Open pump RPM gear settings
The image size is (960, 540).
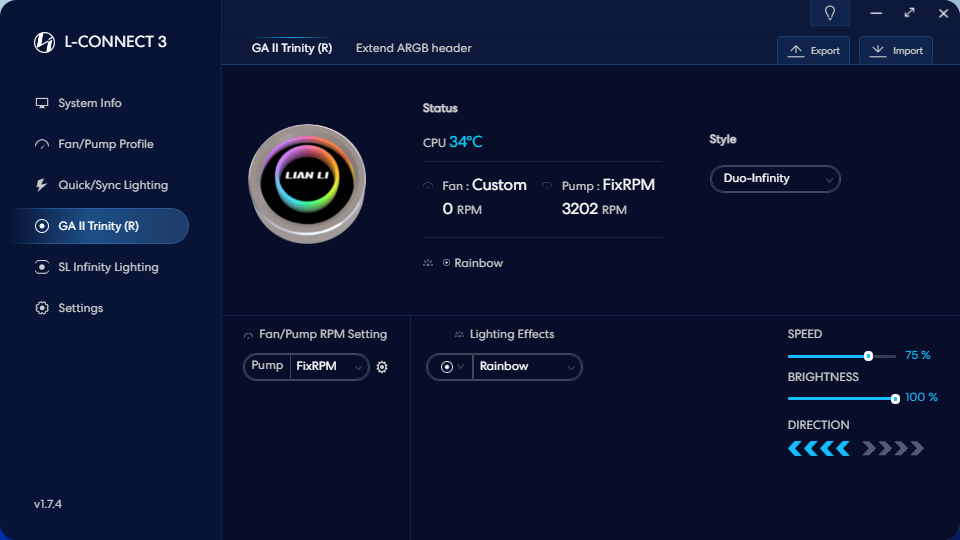(382, 367)
